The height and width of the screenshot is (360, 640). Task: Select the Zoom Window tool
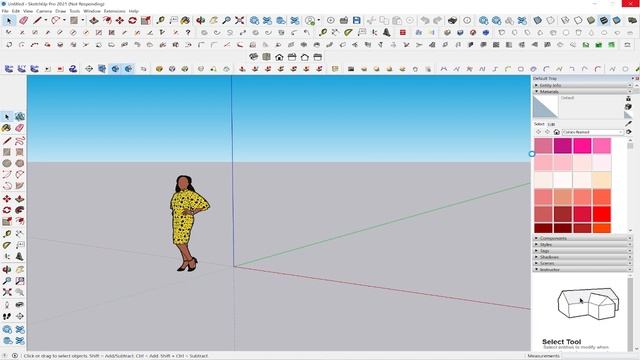pos(20,281)
